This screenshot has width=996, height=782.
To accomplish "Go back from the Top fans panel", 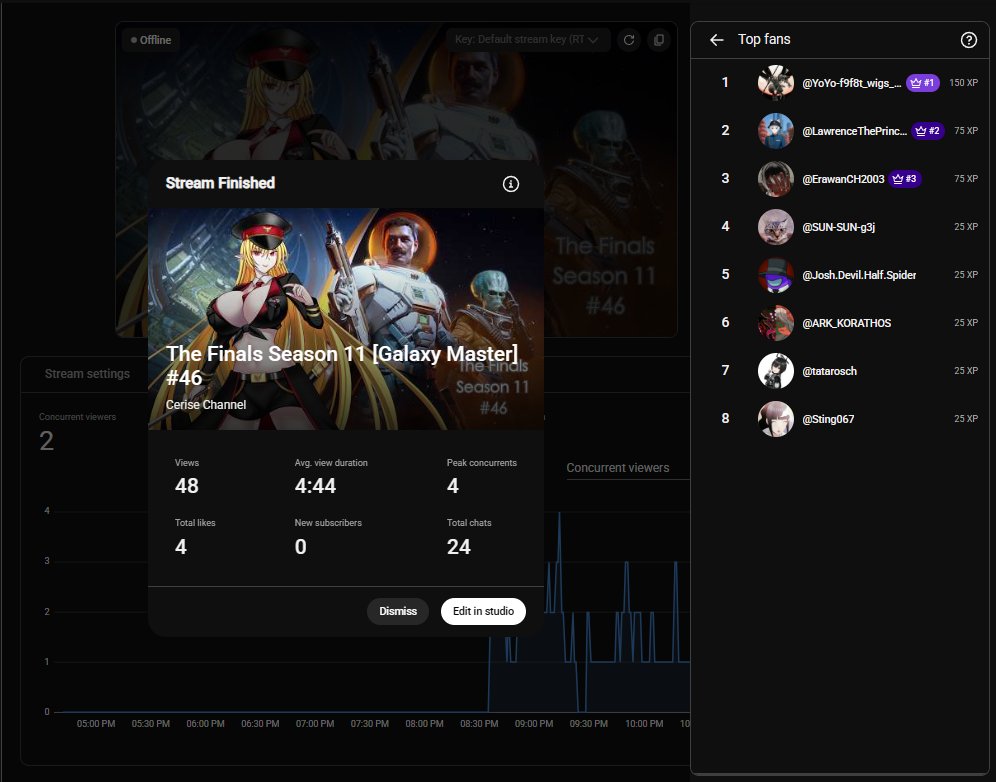I will point(717,40).
